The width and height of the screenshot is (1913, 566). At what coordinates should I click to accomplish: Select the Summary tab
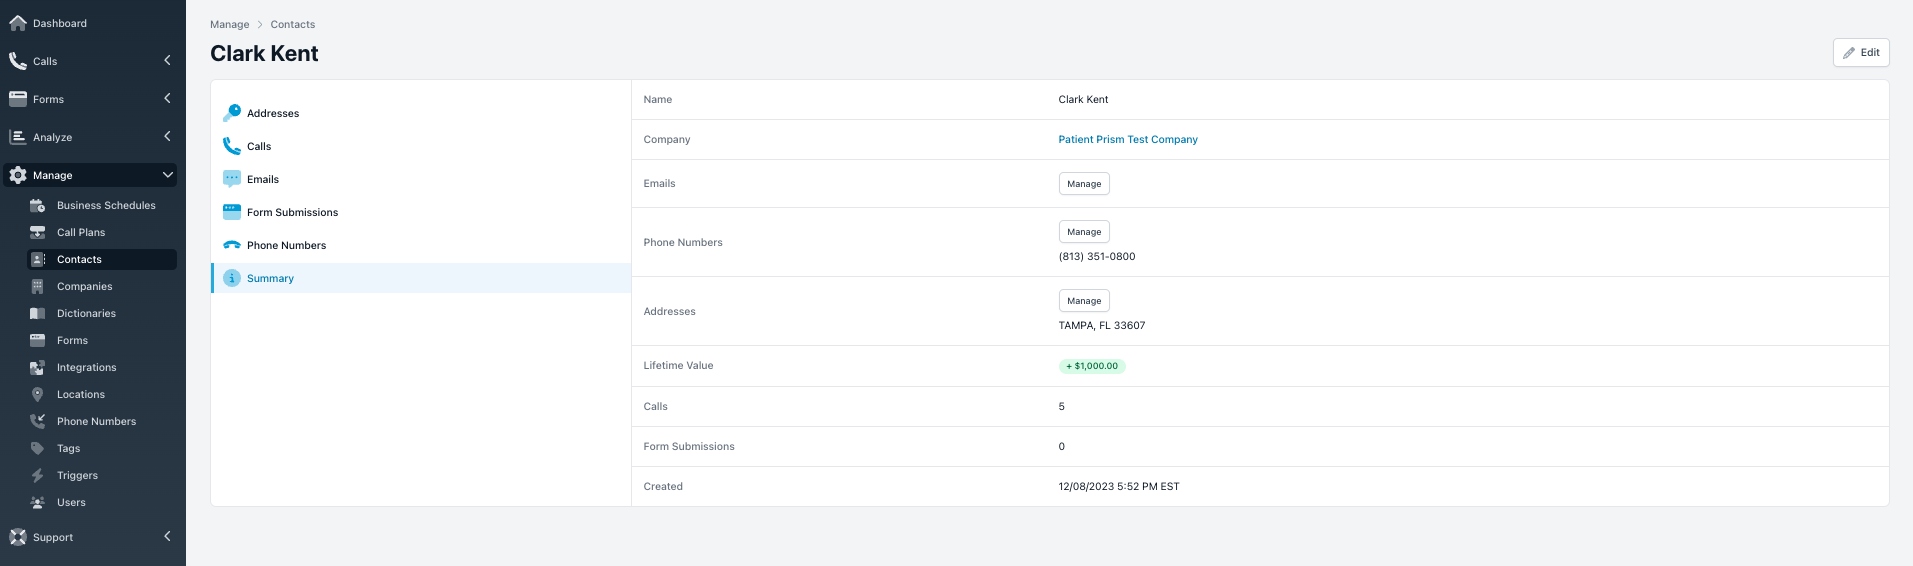421,278
